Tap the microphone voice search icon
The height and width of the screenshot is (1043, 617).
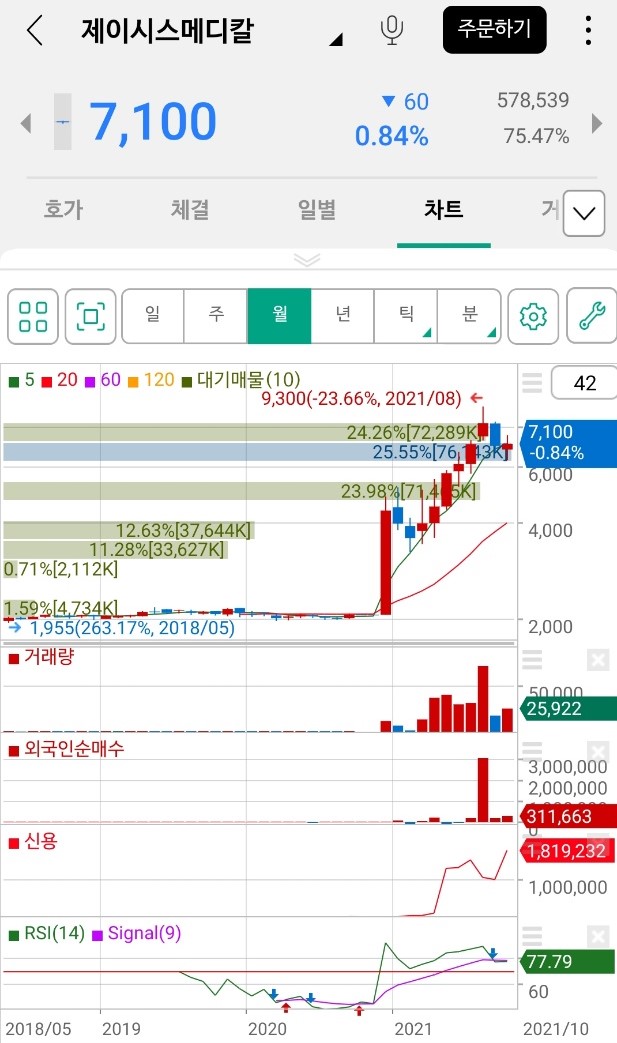(x=392, y=30)
